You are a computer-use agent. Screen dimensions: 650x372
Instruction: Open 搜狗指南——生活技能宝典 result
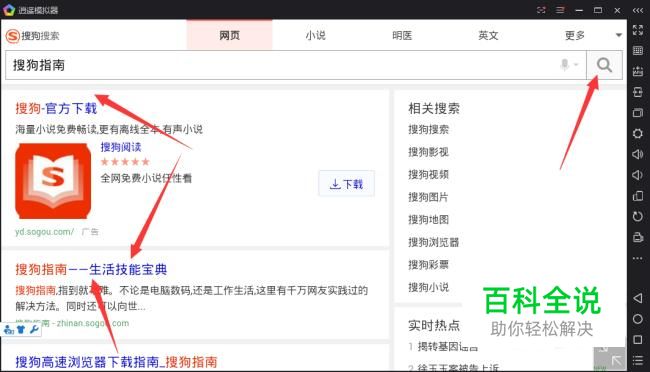point(91,270)
